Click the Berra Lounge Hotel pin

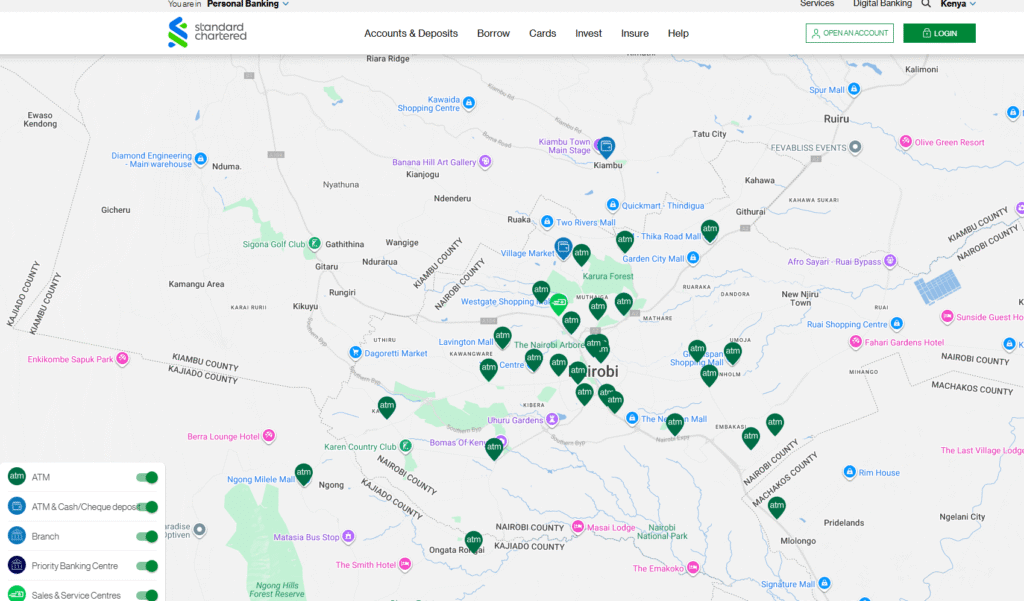pyautogui.click(x=268, y=436)
